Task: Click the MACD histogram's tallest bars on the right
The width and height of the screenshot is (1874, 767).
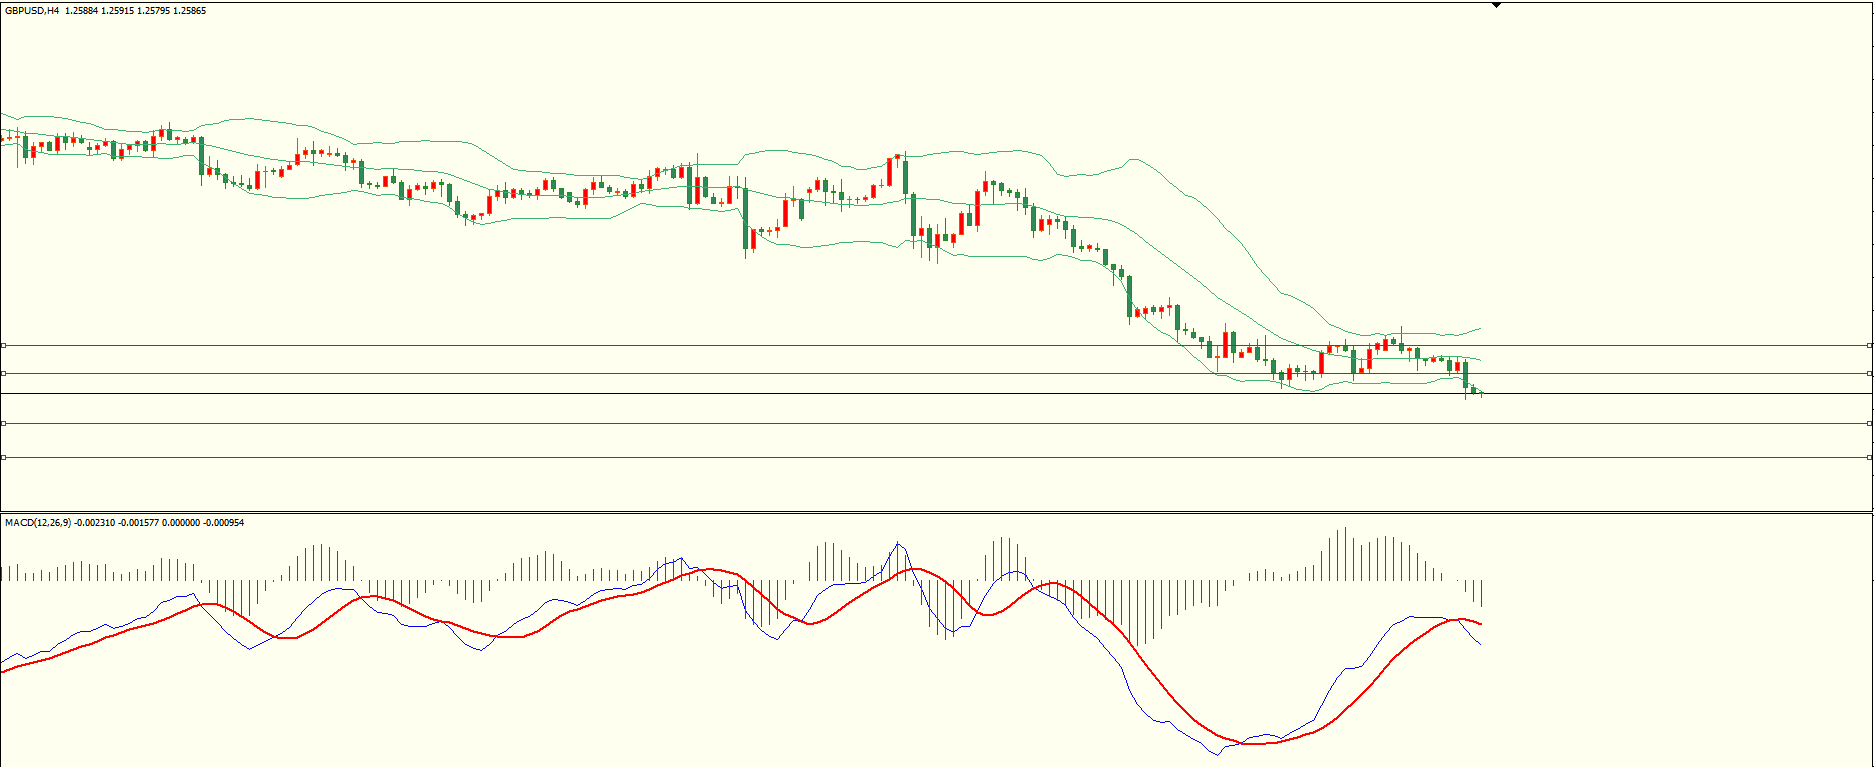Action: click(x=1345, y=555)
